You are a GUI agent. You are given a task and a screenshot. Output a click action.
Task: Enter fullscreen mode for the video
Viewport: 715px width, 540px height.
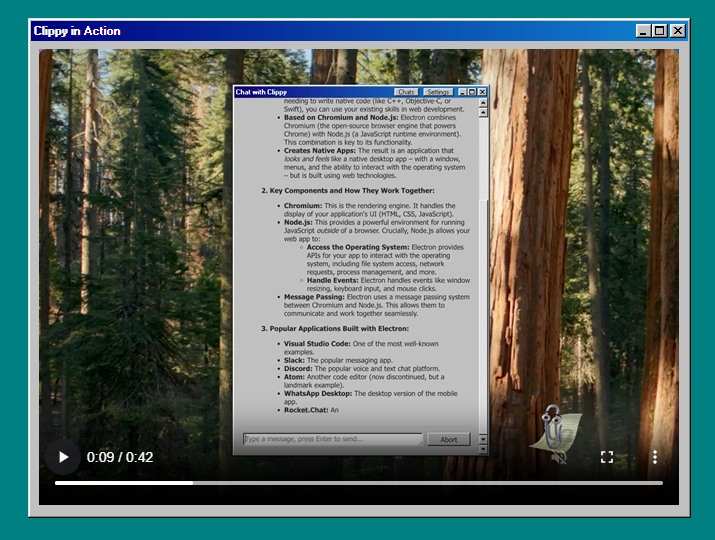tap(607, 457)
